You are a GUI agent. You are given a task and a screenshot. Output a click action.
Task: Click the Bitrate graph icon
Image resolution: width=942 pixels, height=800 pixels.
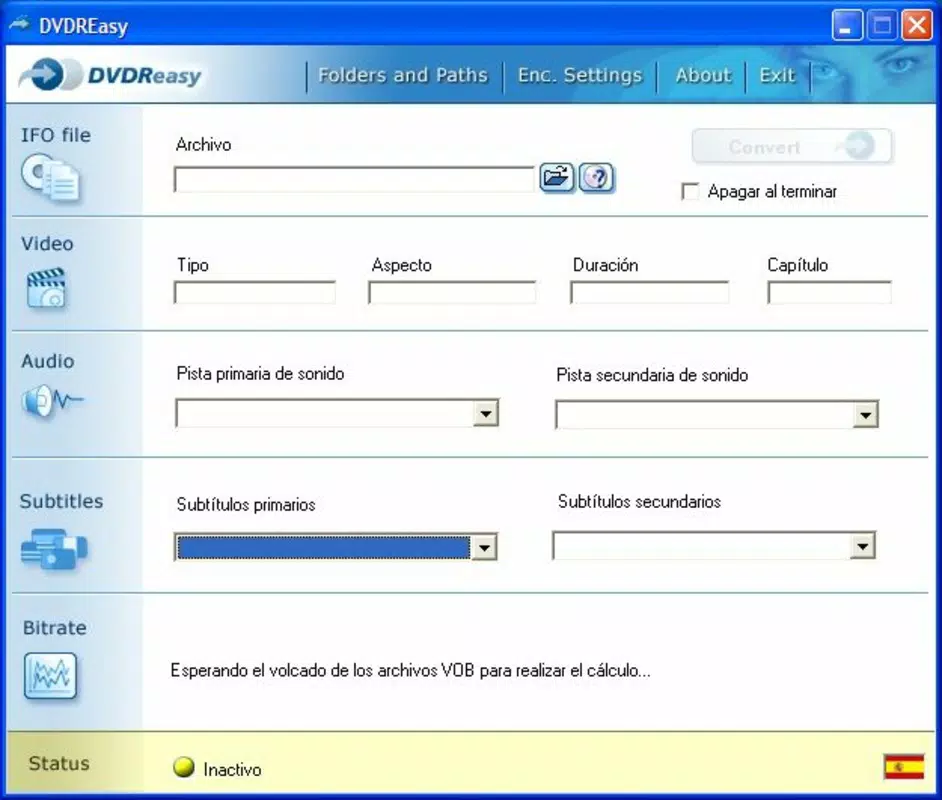50,676
